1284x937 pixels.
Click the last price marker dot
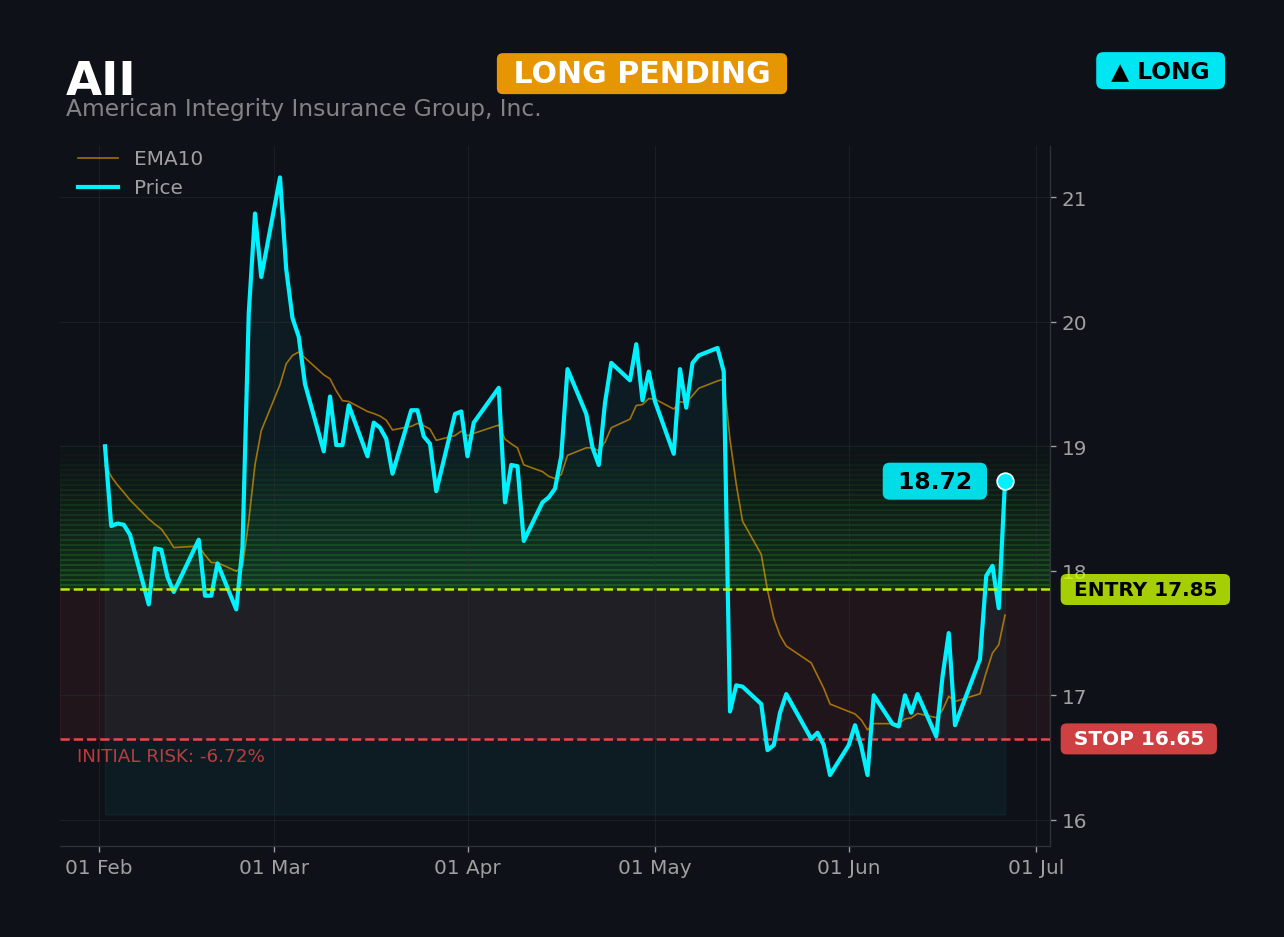coord(1005,481)
